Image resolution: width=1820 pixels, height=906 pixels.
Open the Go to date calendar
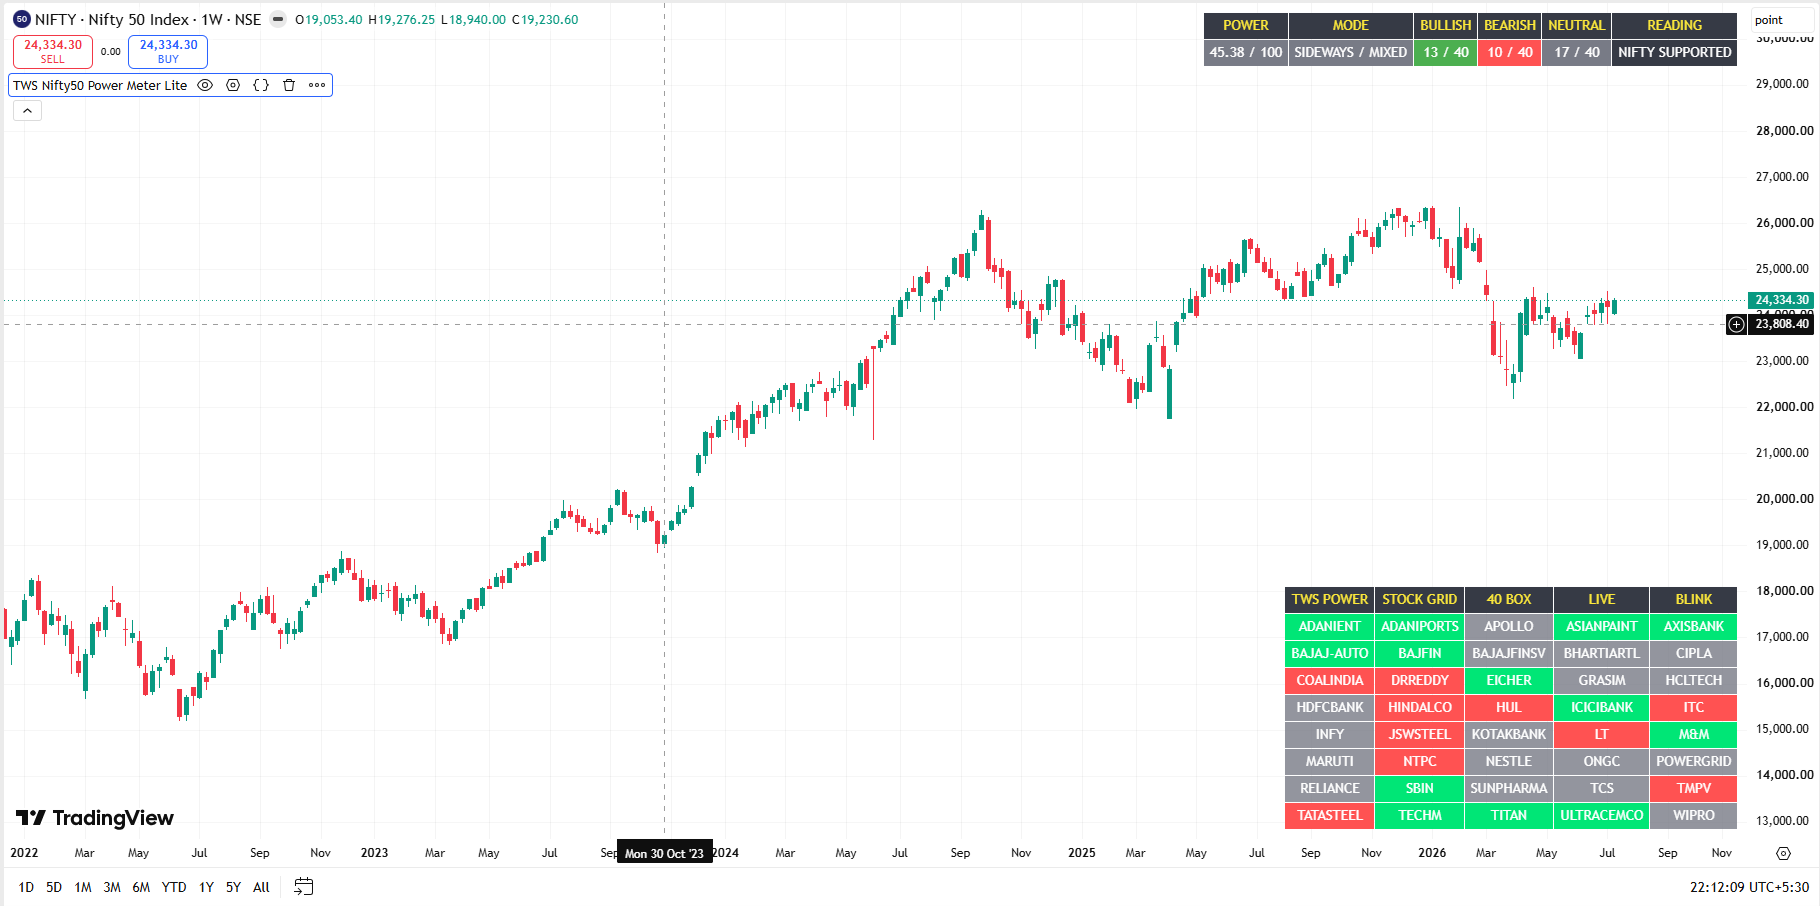click(304, 887)
